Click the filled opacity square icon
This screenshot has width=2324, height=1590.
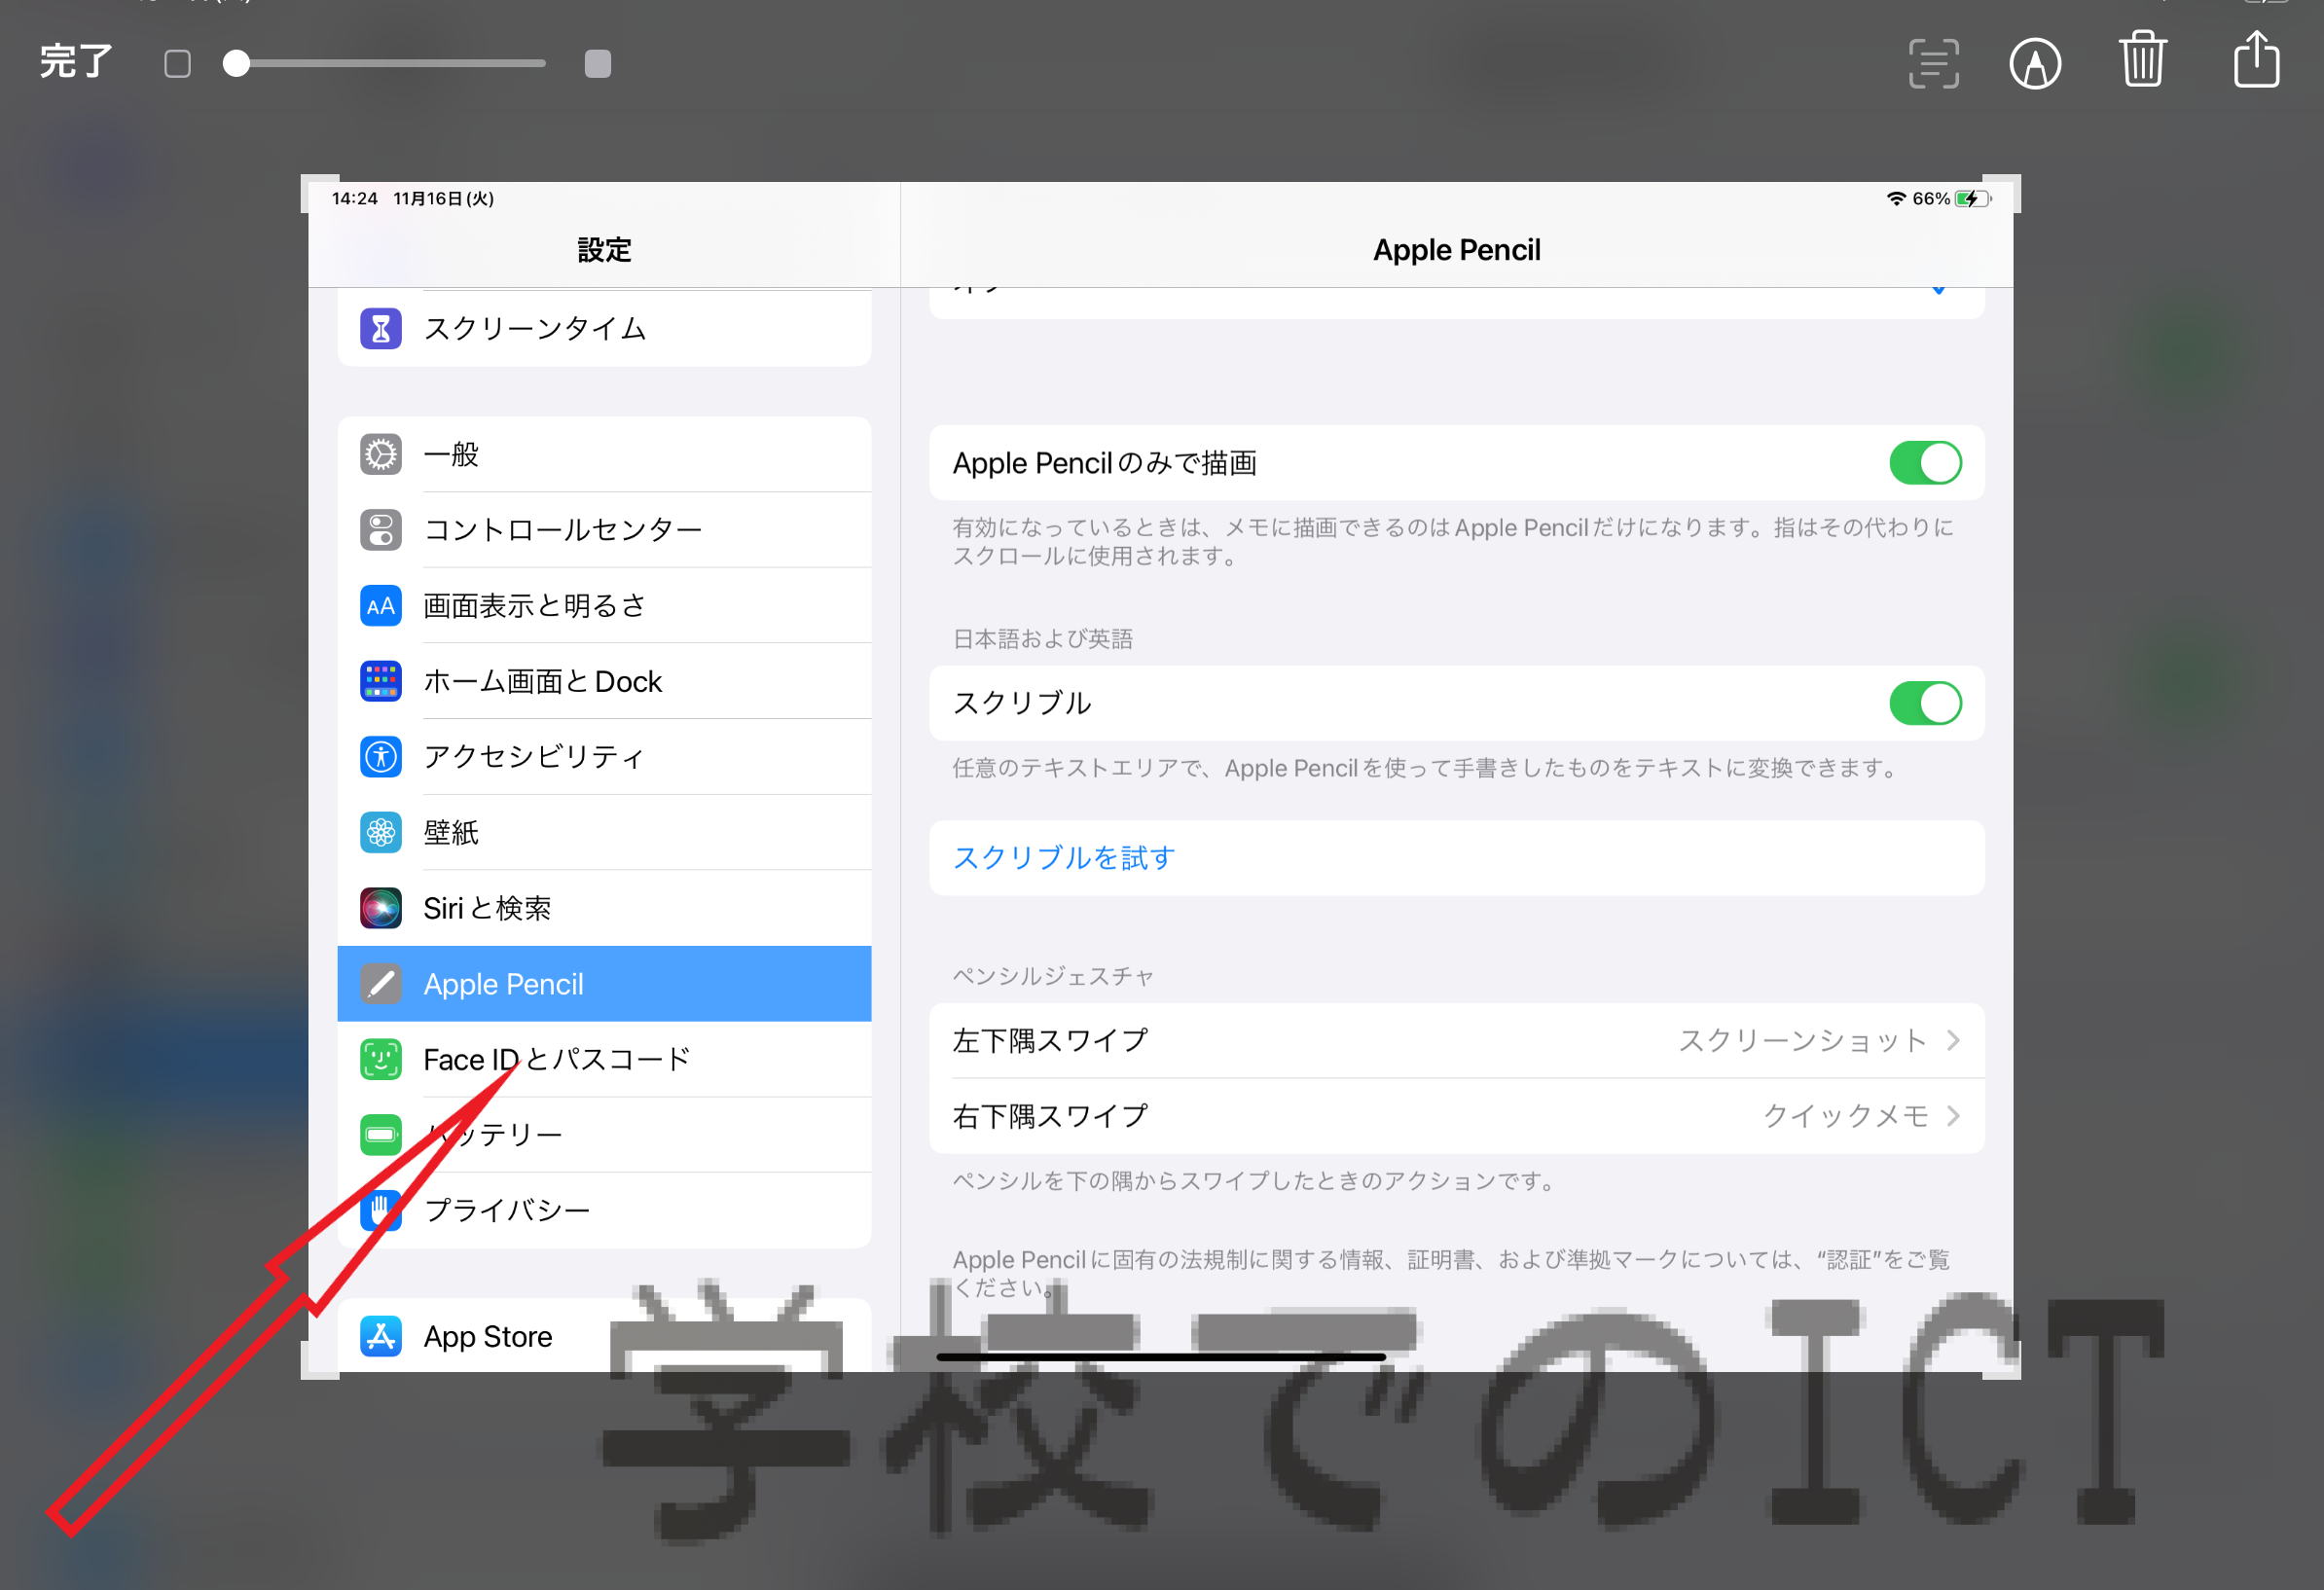click(598, 64)
